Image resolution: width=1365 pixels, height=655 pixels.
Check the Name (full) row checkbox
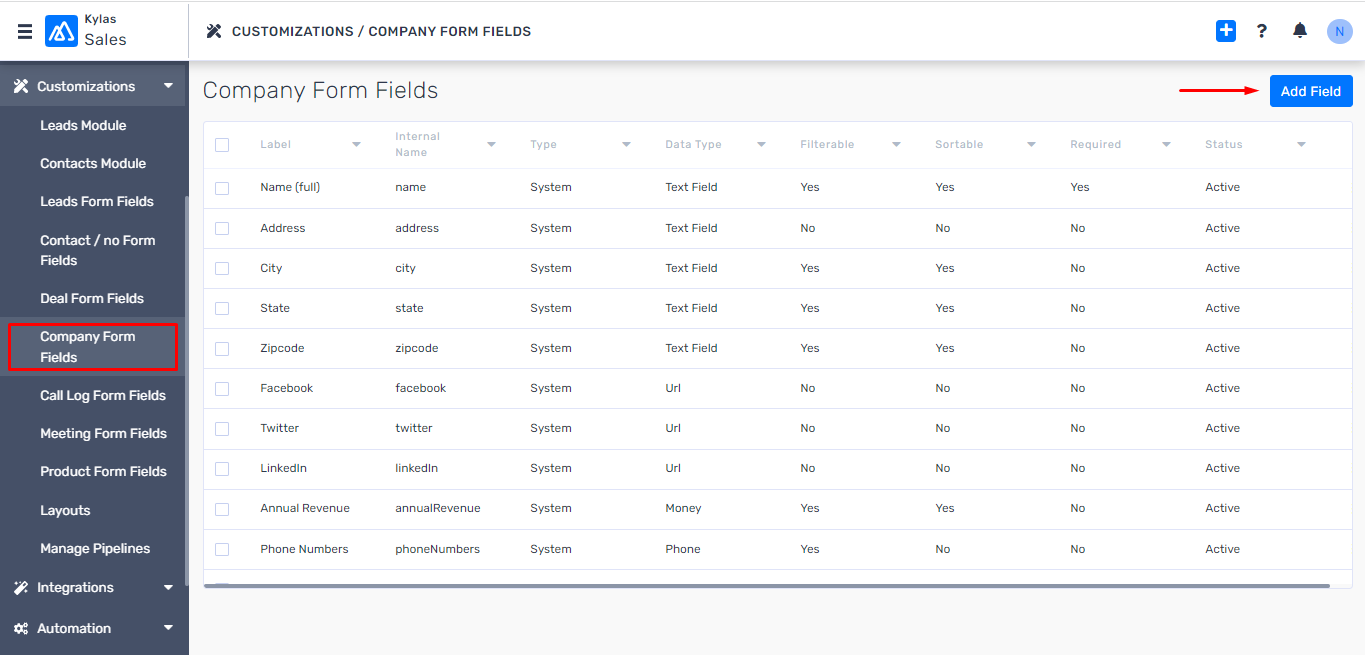(222, 188)
